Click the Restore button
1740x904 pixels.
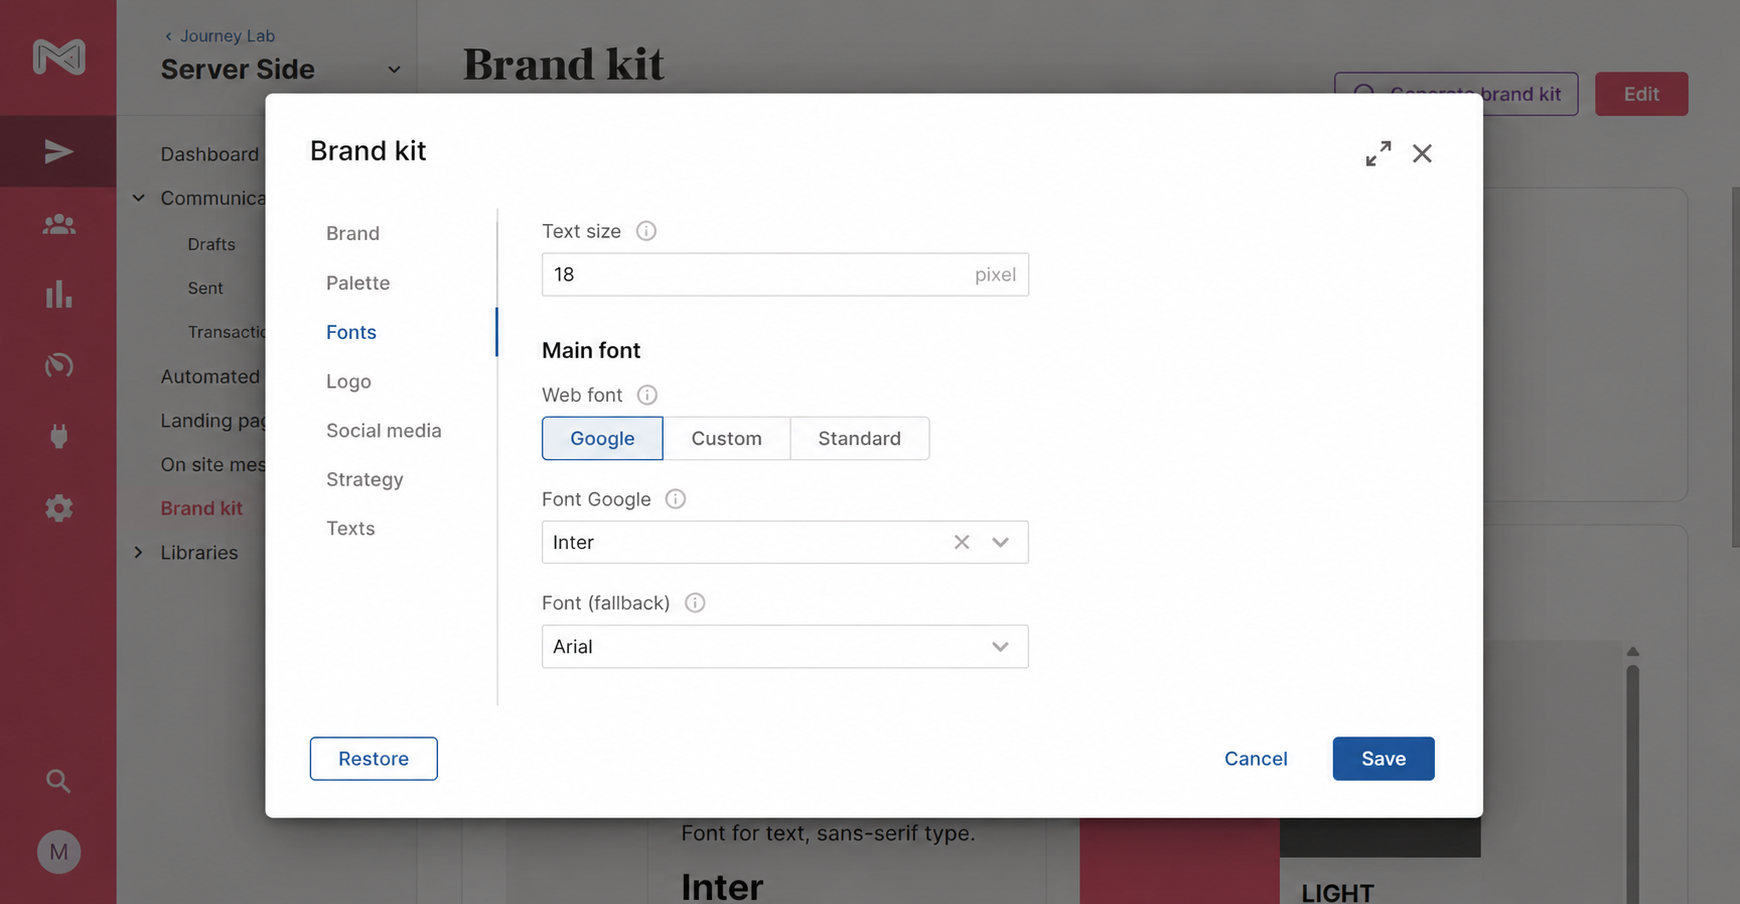(373, 758)
